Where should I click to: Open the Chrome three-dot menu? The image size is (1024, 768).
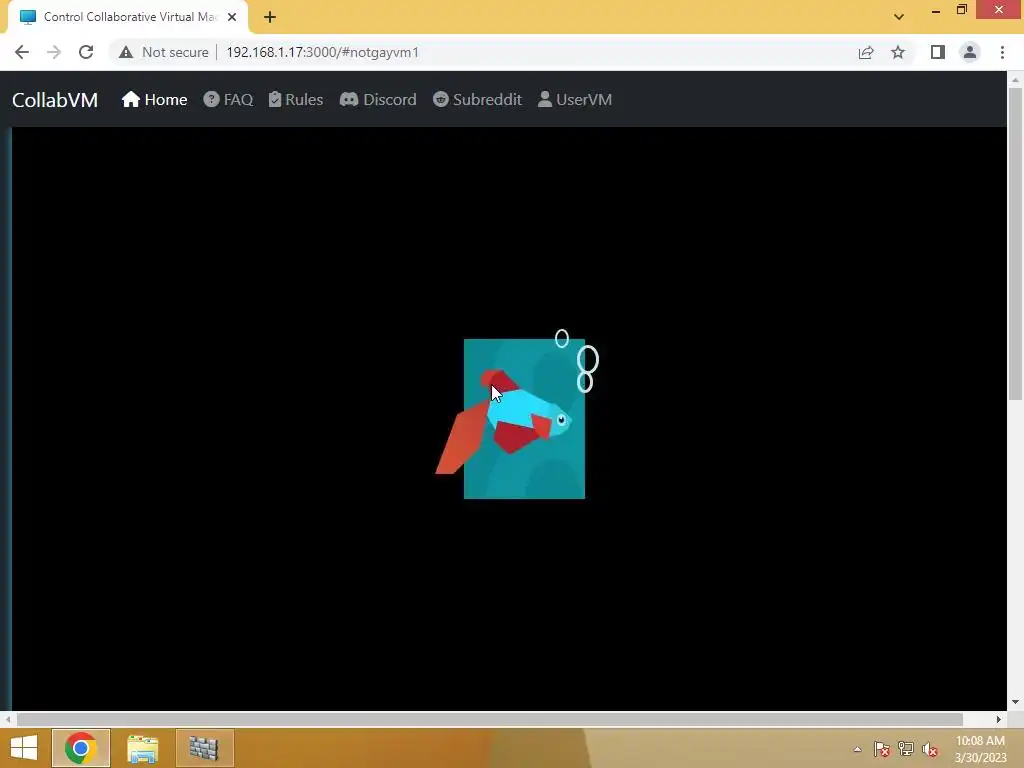1002,52
